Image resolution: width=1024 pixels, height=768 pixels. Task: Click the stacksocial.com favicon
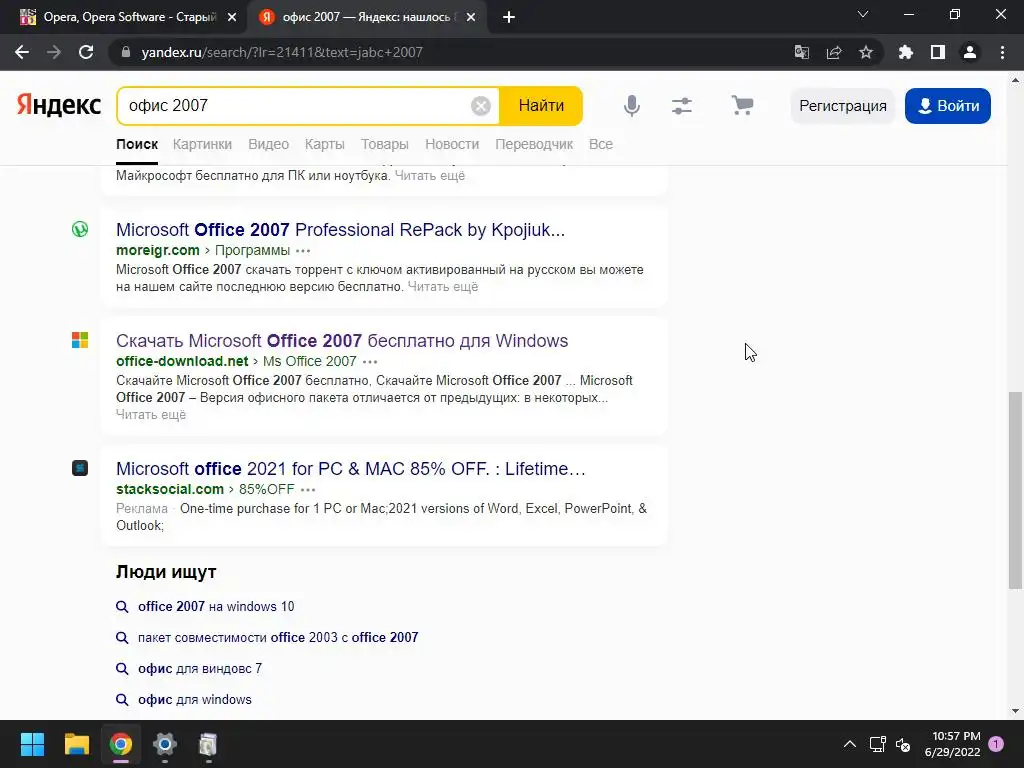pos(80,468)
